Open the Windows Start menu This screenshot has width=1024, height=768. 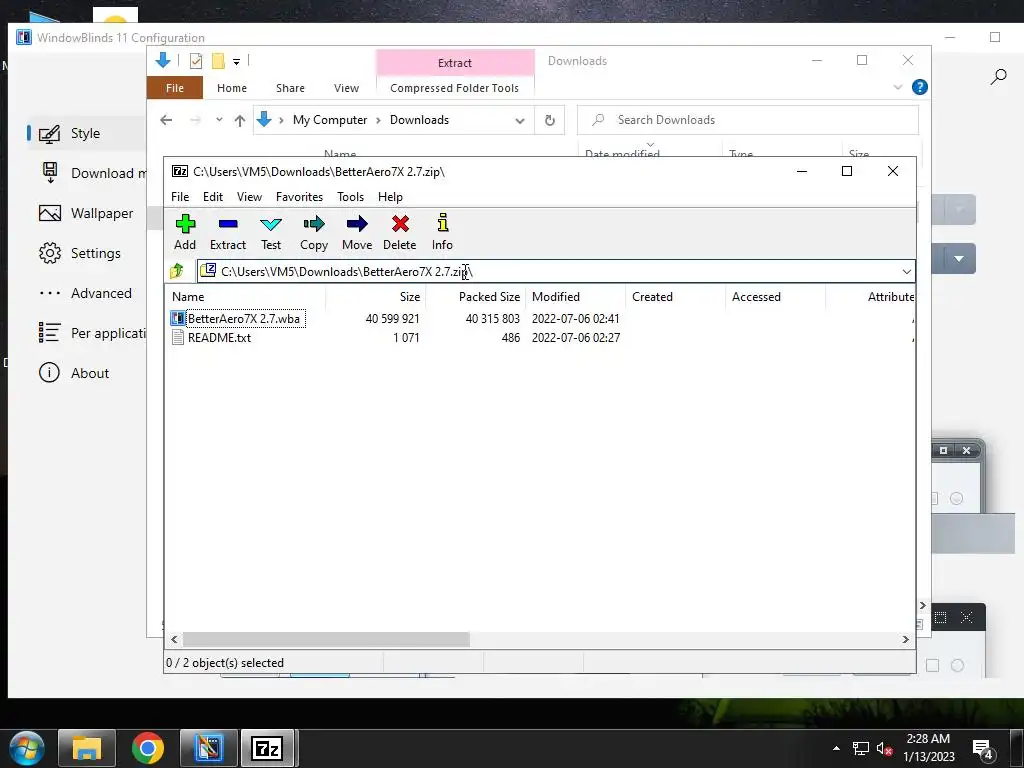(27, 748)
